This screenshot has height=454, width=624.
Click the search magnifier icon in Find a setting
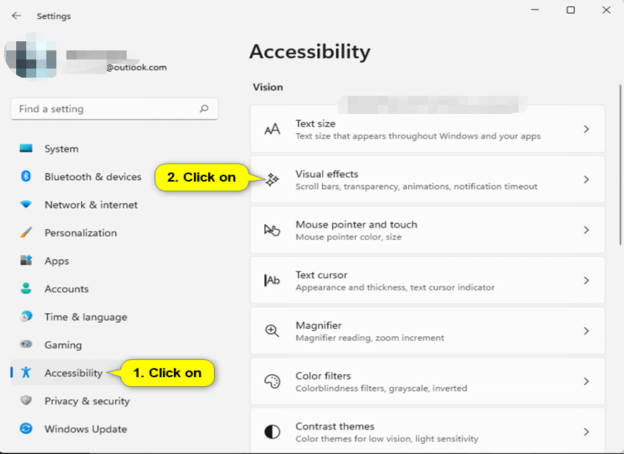[204, 109]
